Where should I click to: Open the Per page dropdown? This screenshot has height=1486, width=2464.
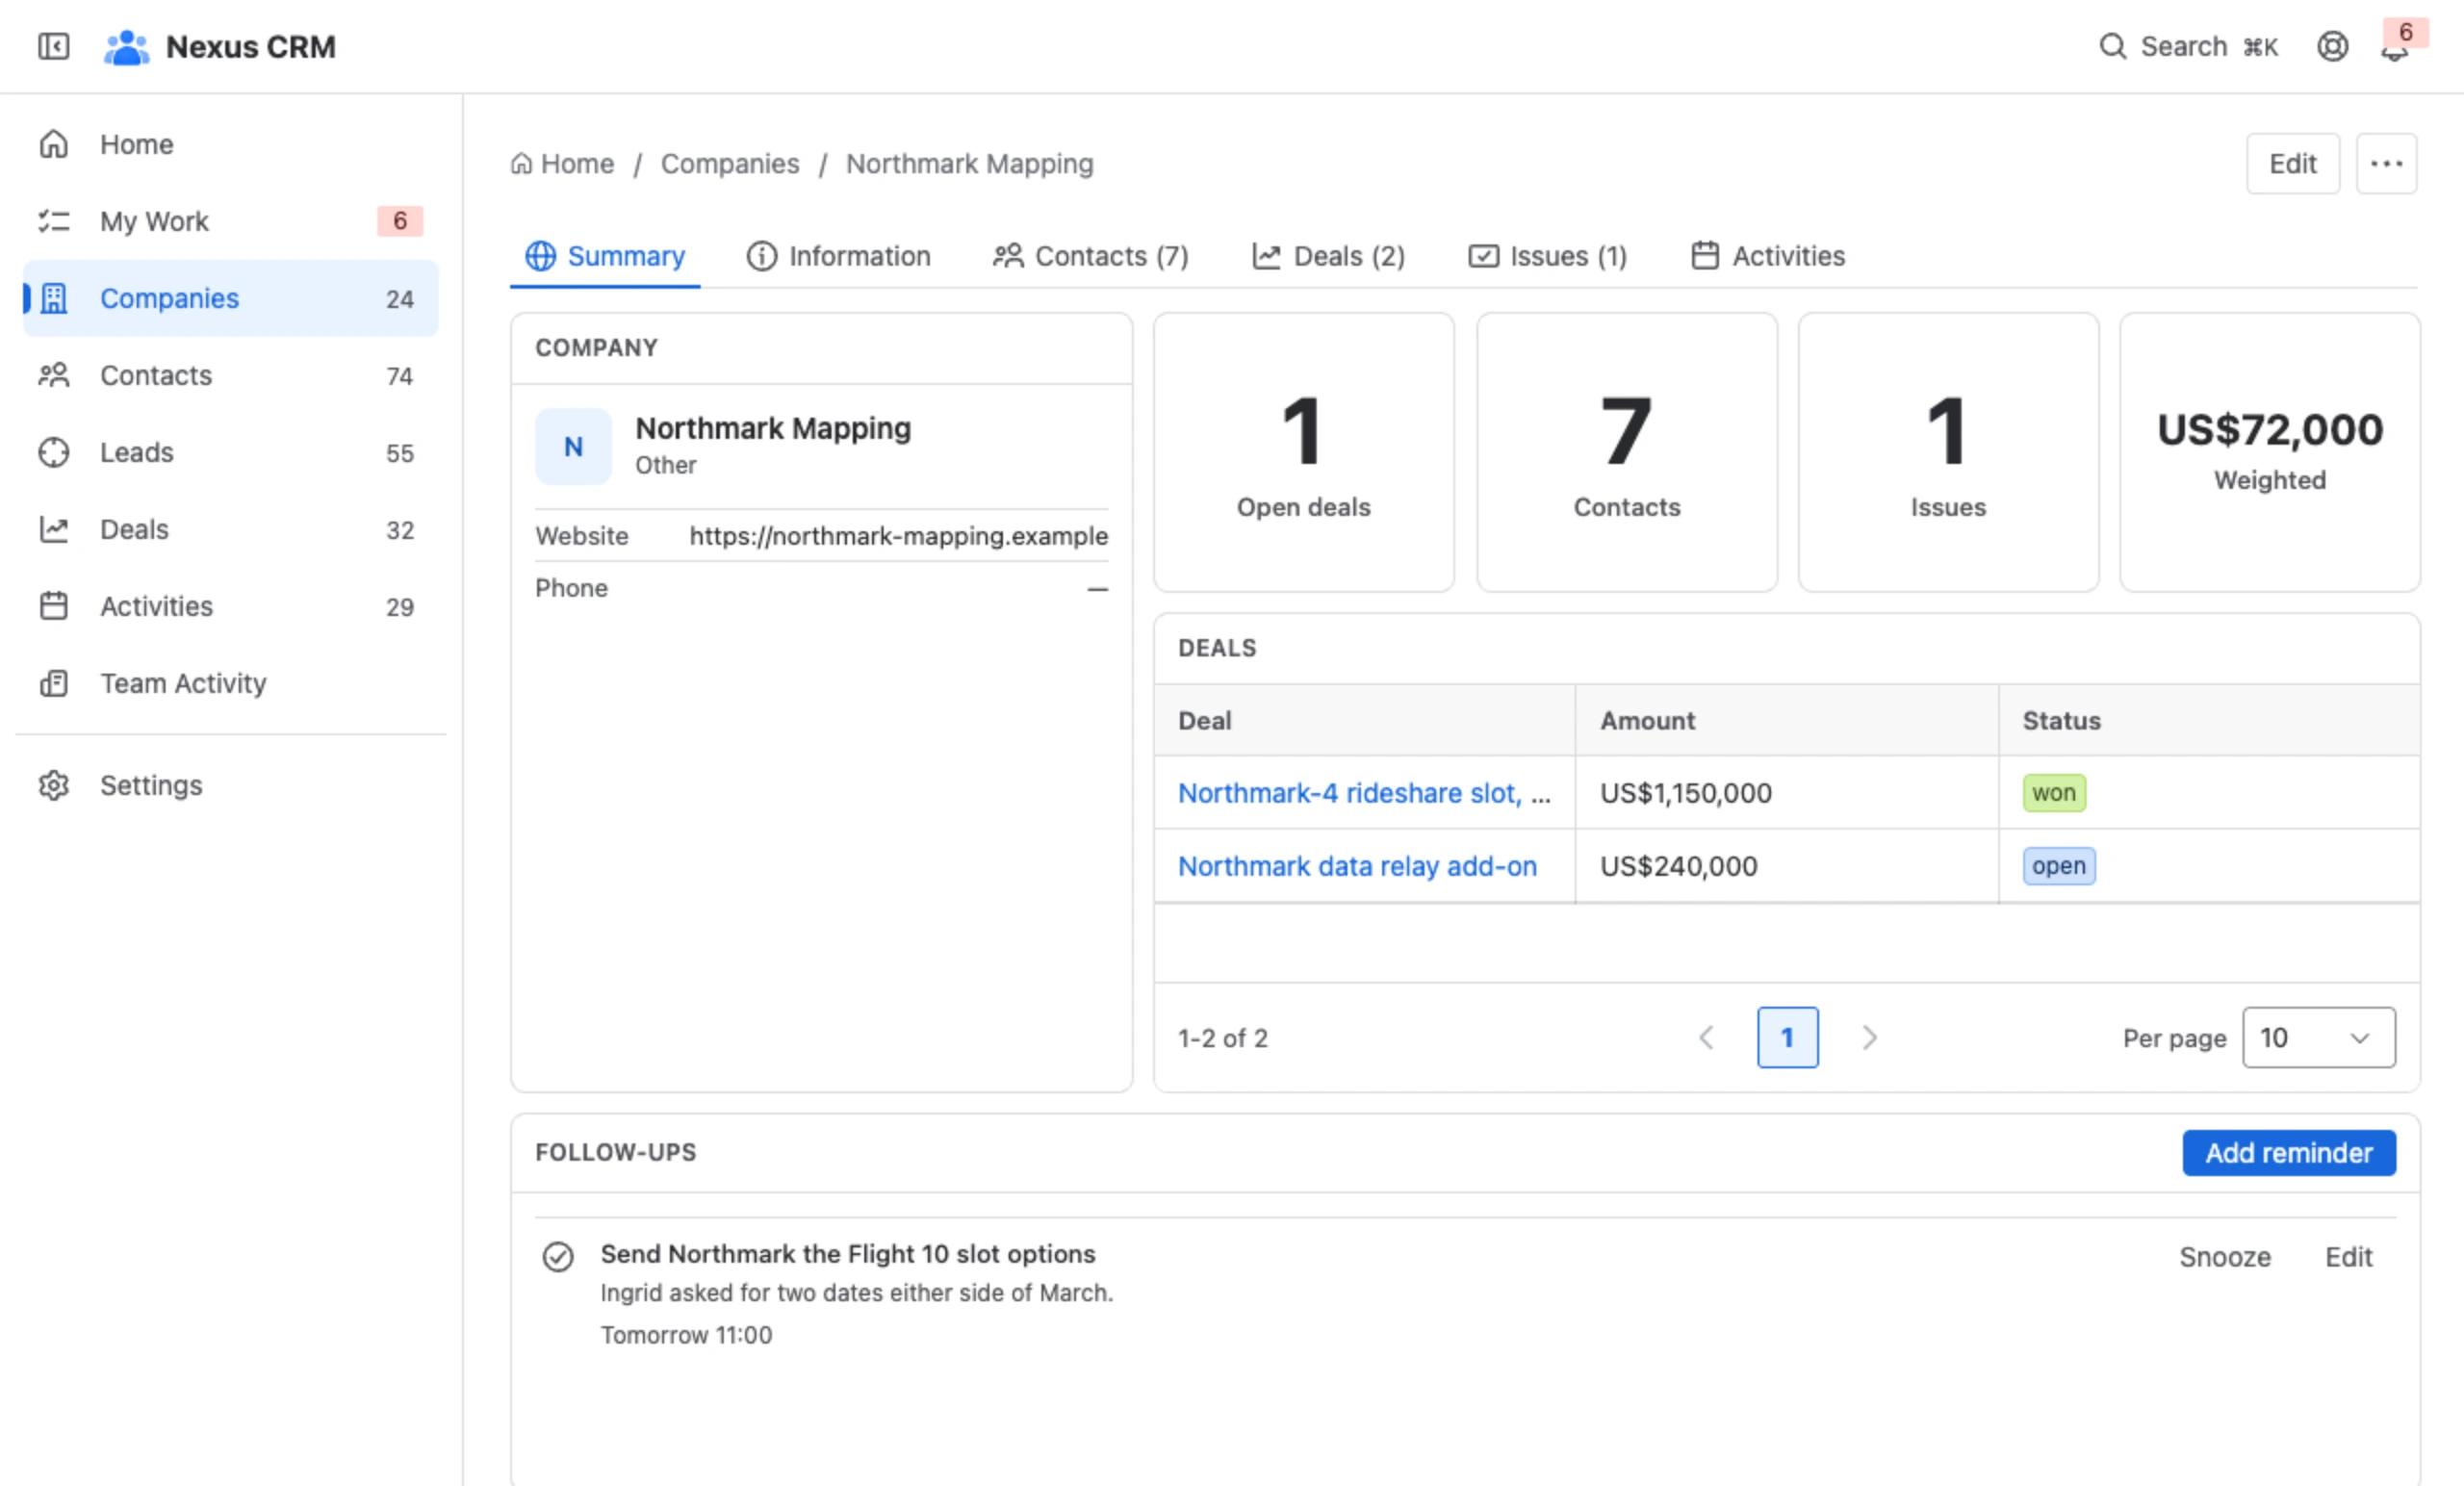click(2318, 1037)
